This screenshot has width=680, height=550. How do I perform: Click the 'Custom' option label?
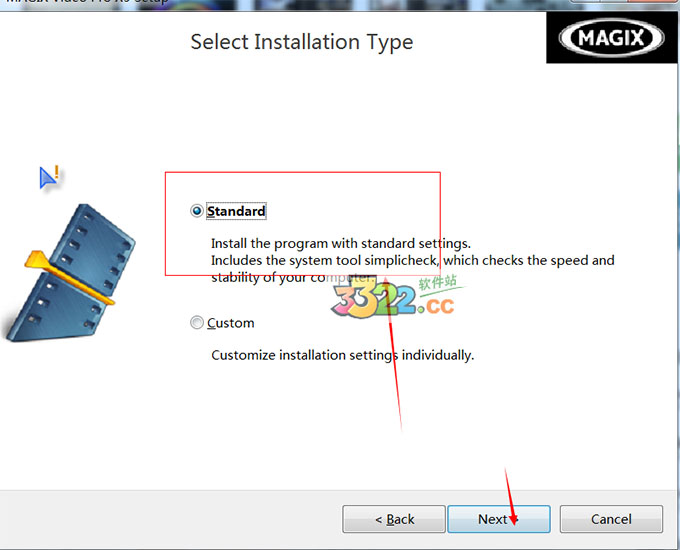[x=231, y=323]
